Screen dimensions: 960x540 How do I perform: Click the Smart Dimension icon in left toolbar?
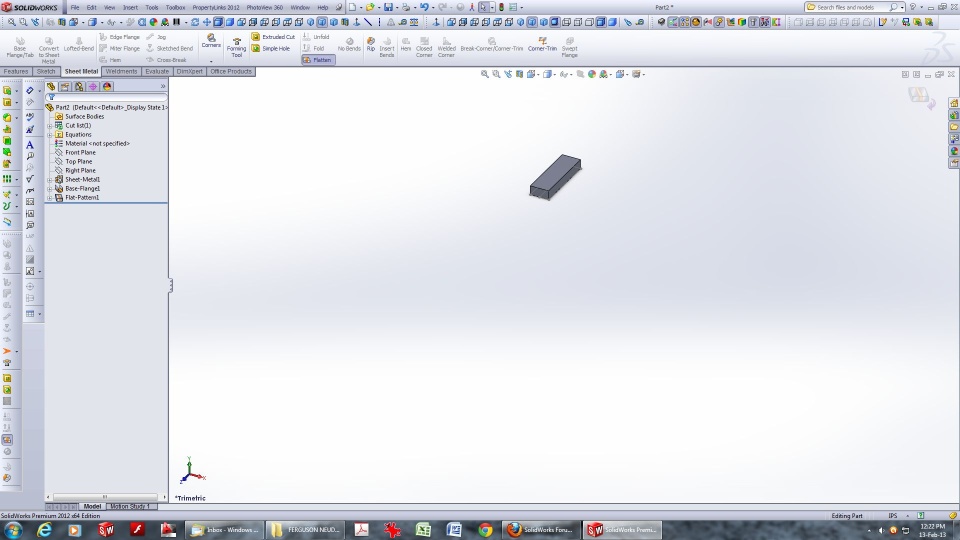(x=29, y=91)
